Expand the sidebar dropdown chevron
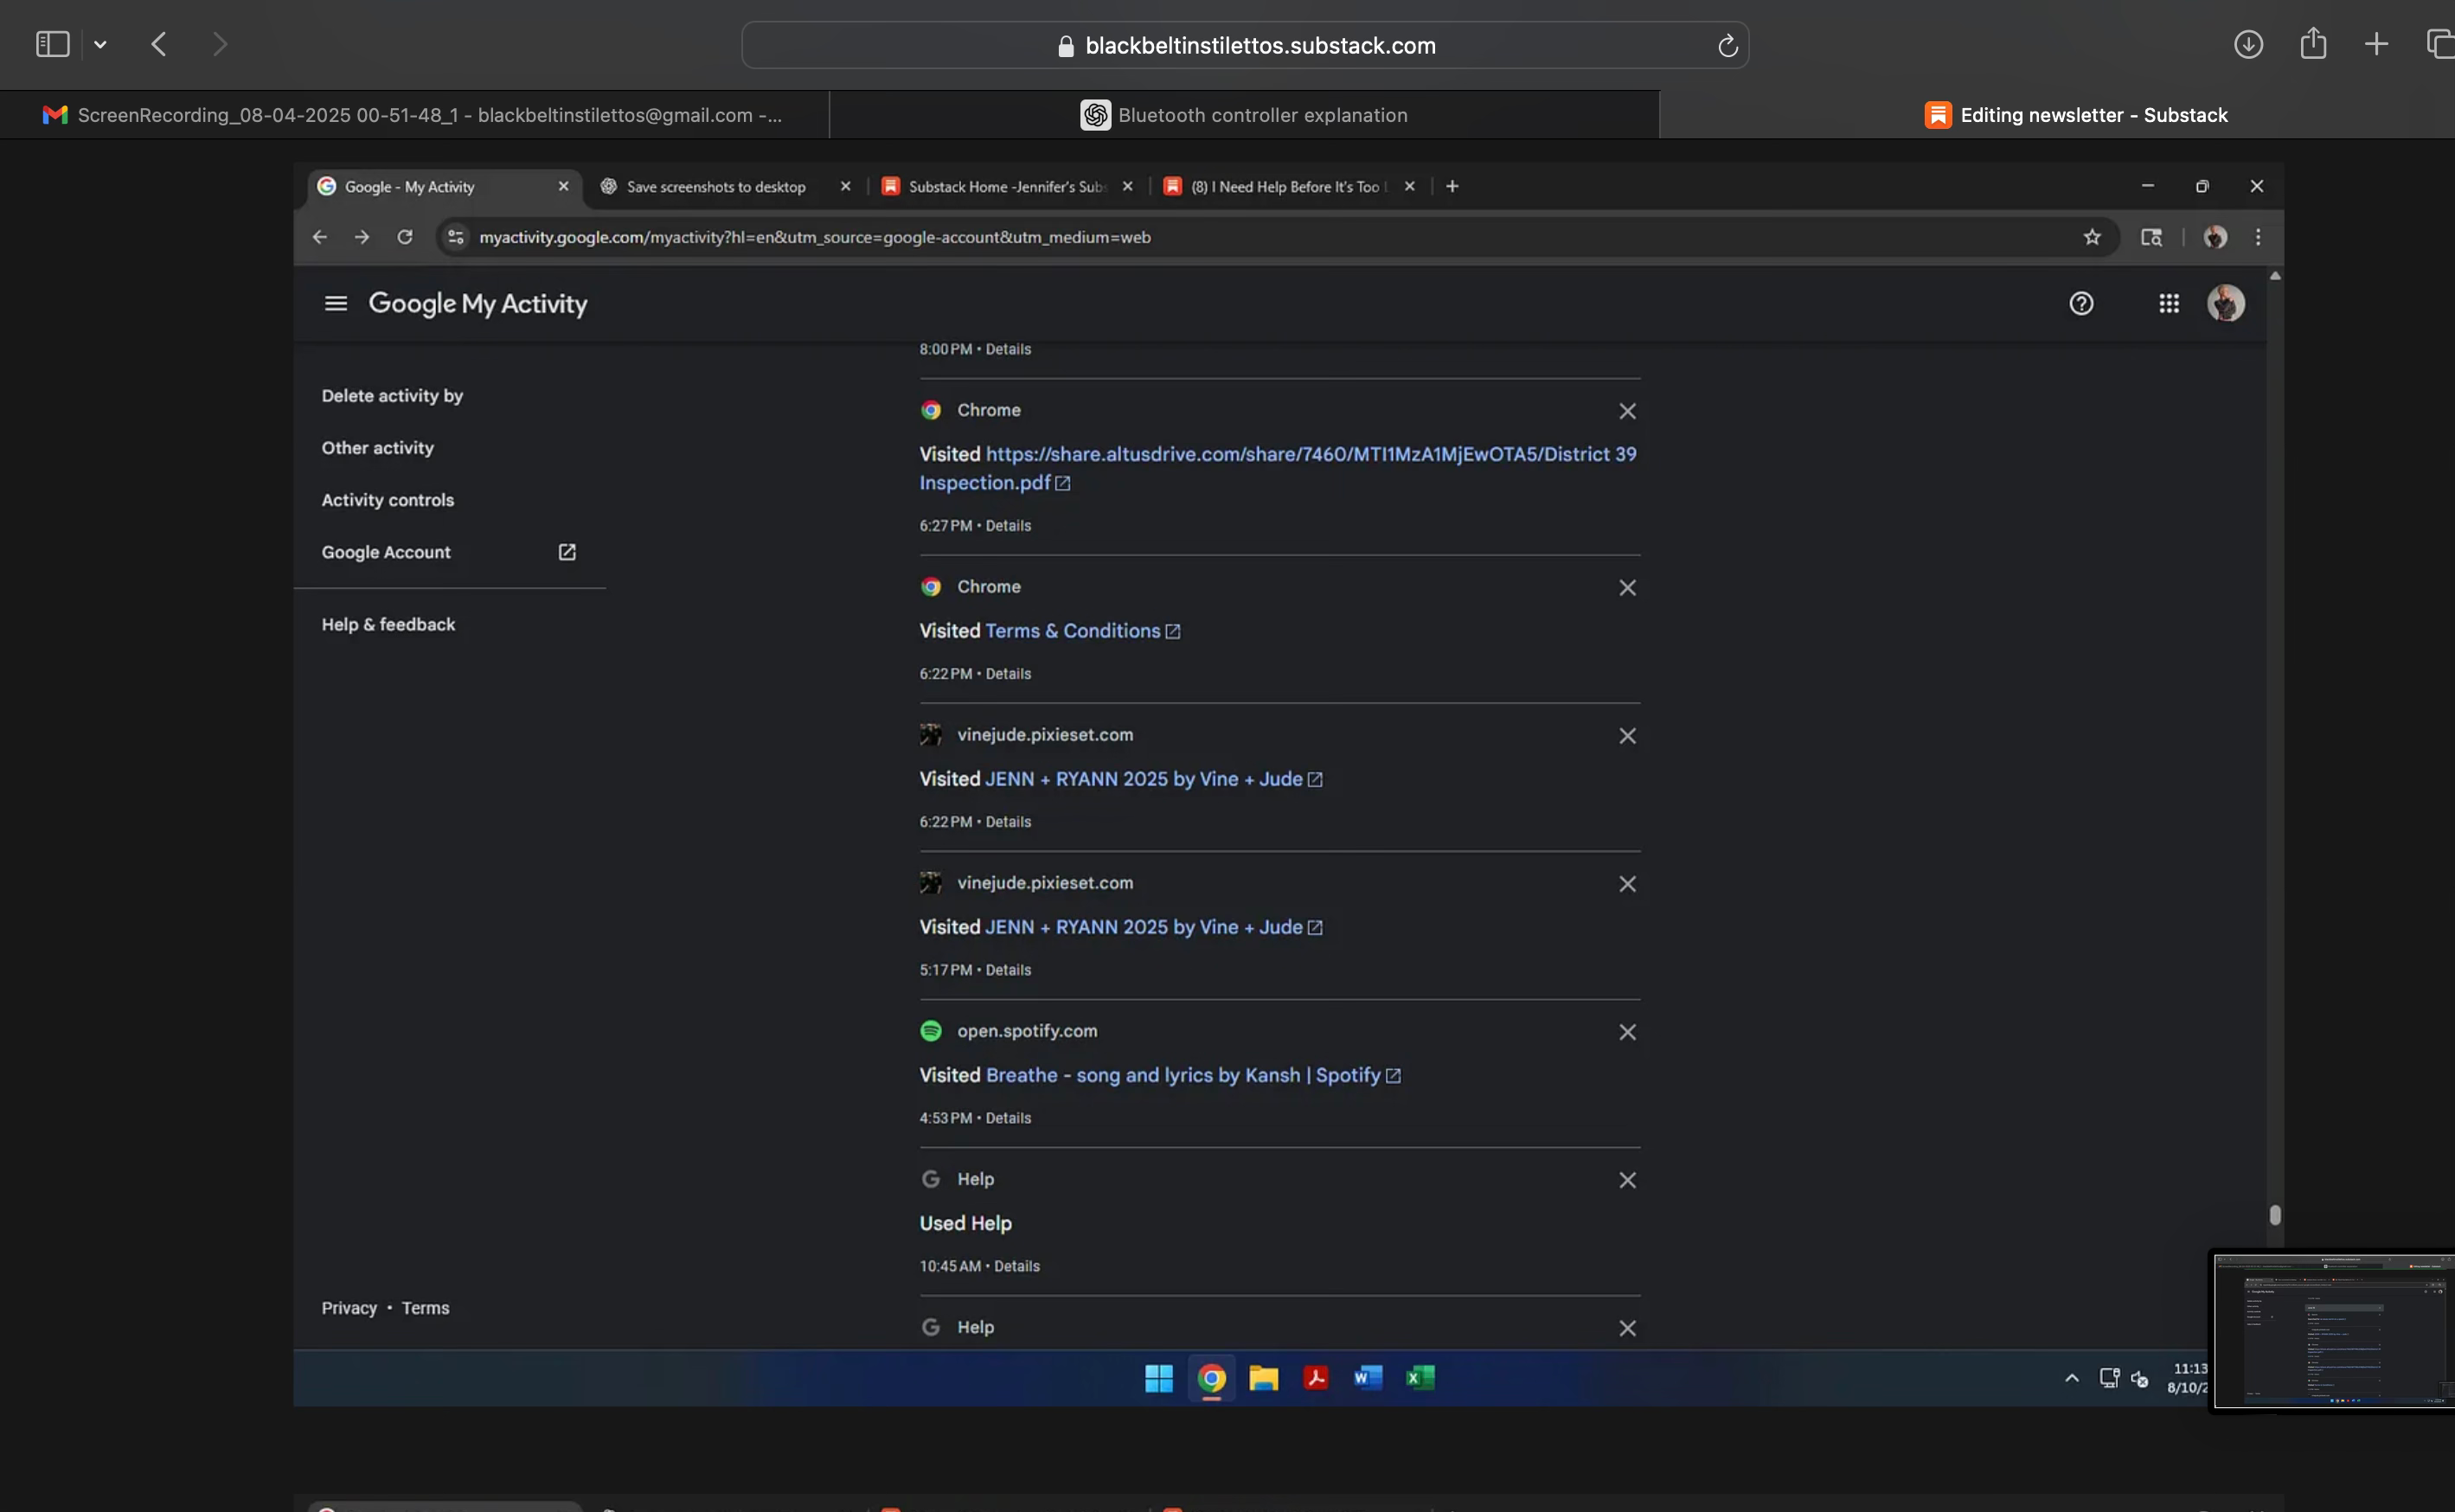Screen dimensions: 2455x1512 (x=100, y=44)
